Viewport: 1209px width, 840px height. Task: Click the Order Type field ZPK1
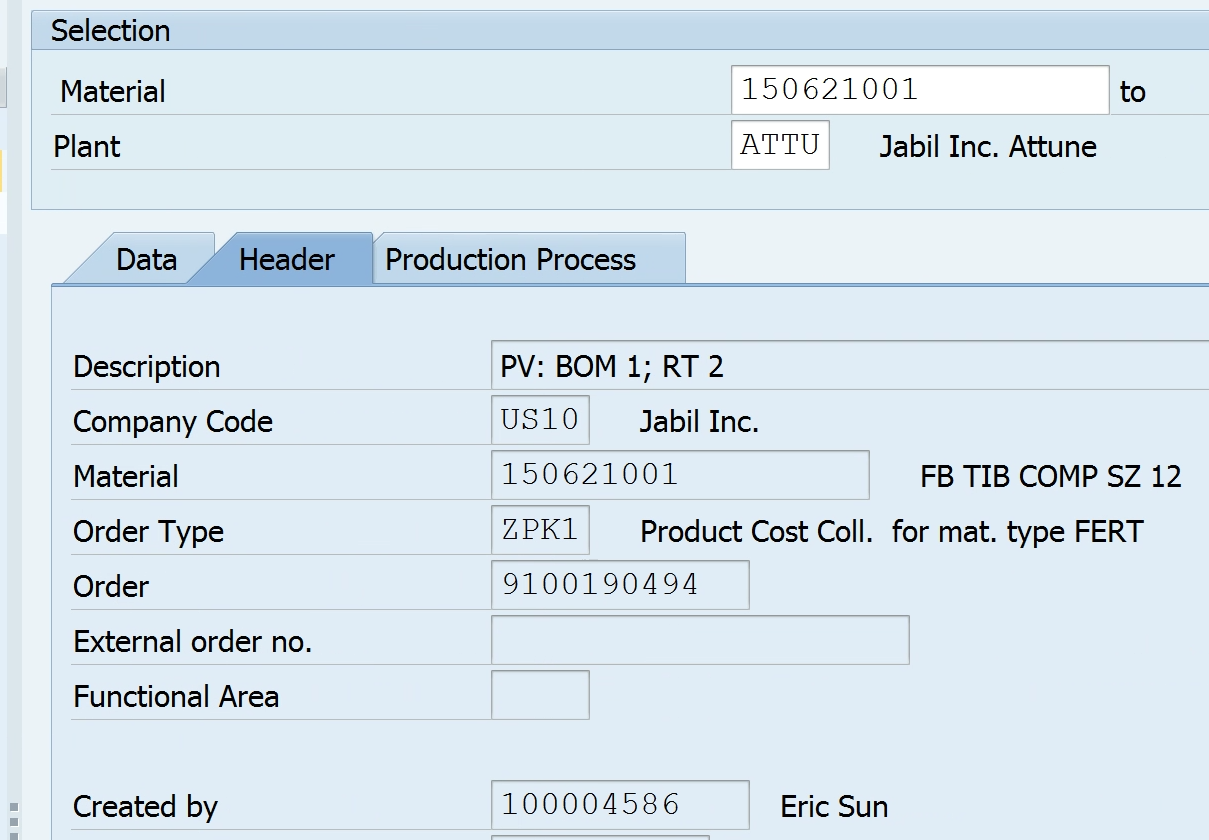pyautogui.click(x=540, y=530)
